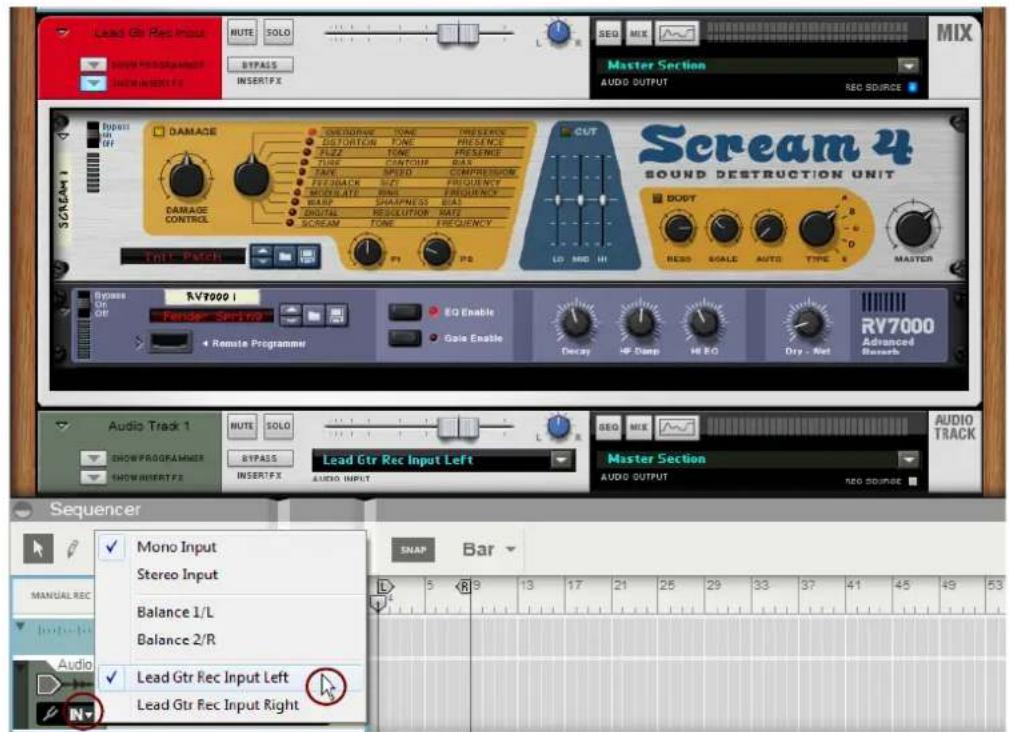The width and height of the screenshot is (1009, 732).
Task: Adjust the RV7000 Decay knob
Action: pos(576,322)
